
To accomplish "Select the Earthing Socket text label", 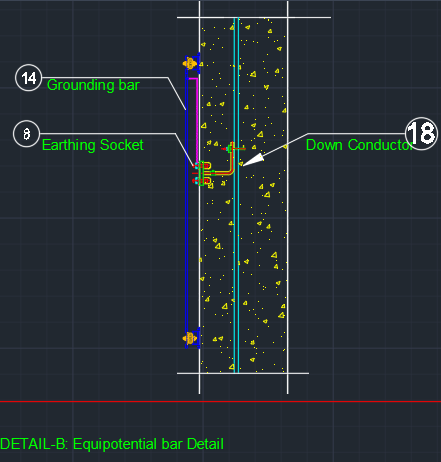I will 93,145.
